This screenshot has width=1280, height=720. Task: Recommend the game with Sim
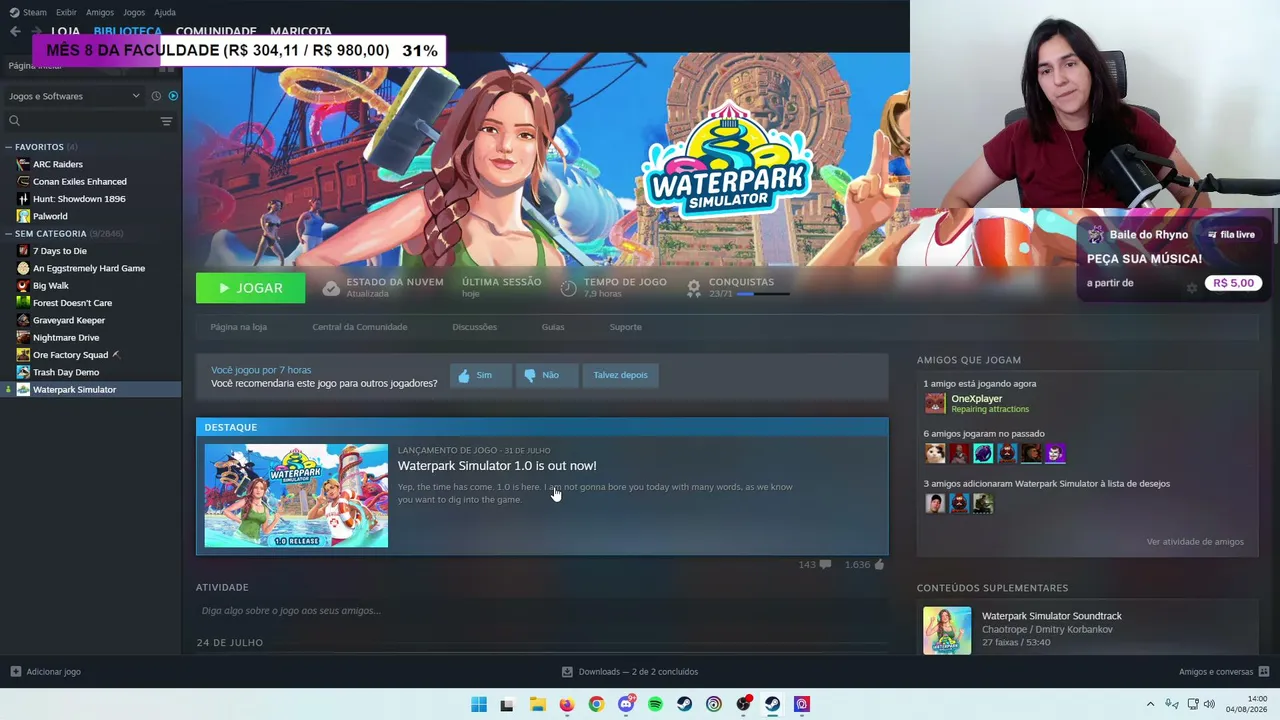coord(480,375)
